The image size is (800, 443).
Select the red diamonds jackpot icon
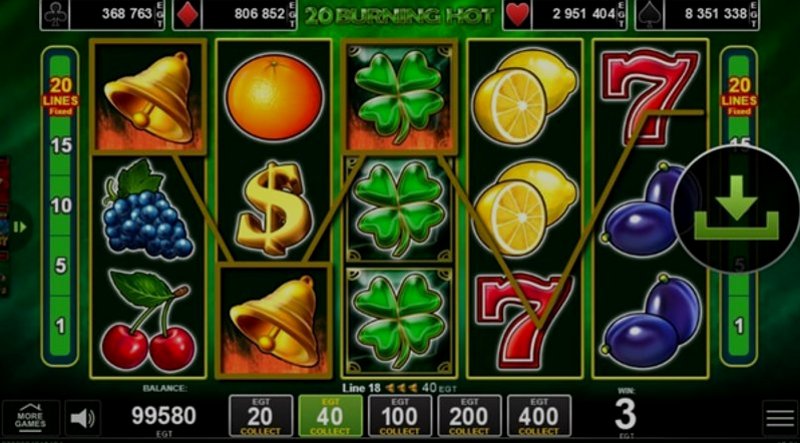pos(187,15)
